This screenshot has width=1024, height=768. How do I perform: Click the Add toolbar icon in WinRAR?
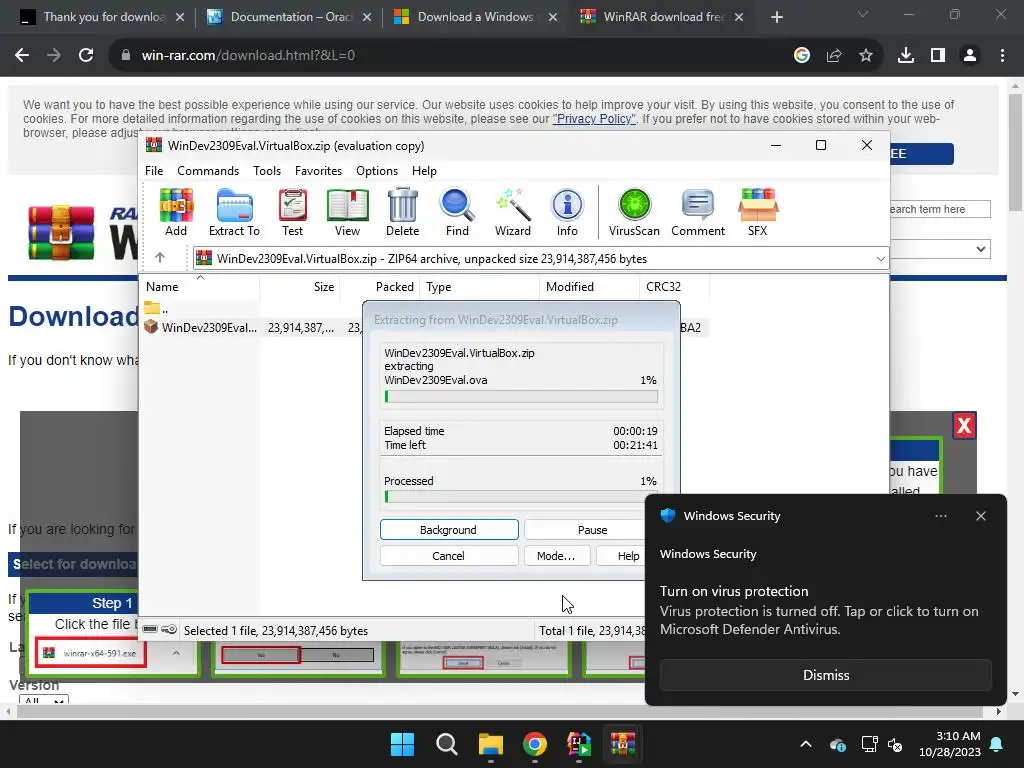click(x=176, y=212)
